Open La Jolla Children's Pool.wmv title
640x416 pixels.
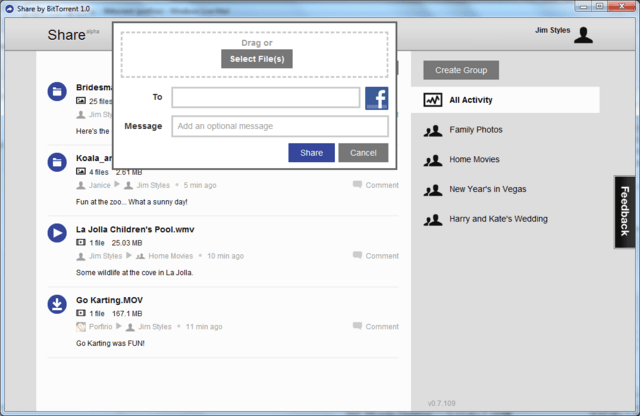click(135, 229)
